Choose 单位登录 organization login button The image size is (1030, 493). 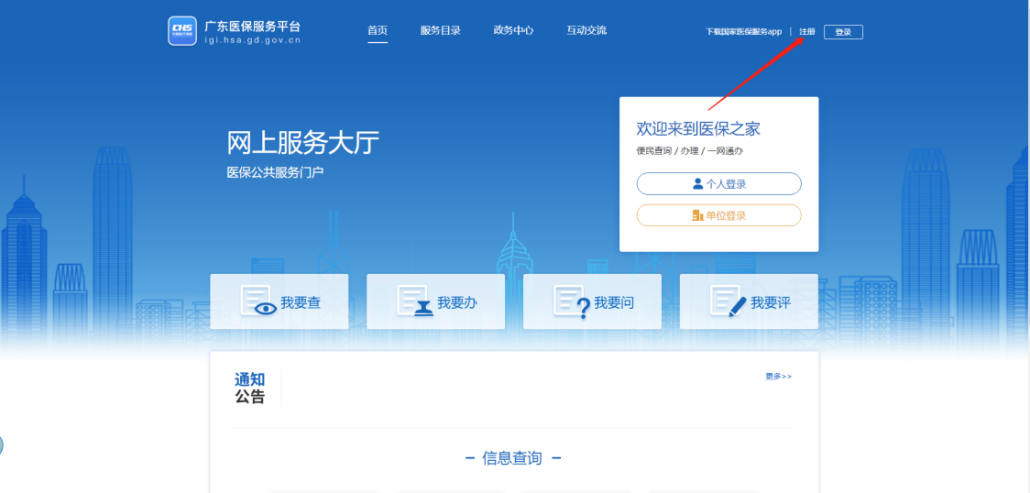tap(719, 215)
